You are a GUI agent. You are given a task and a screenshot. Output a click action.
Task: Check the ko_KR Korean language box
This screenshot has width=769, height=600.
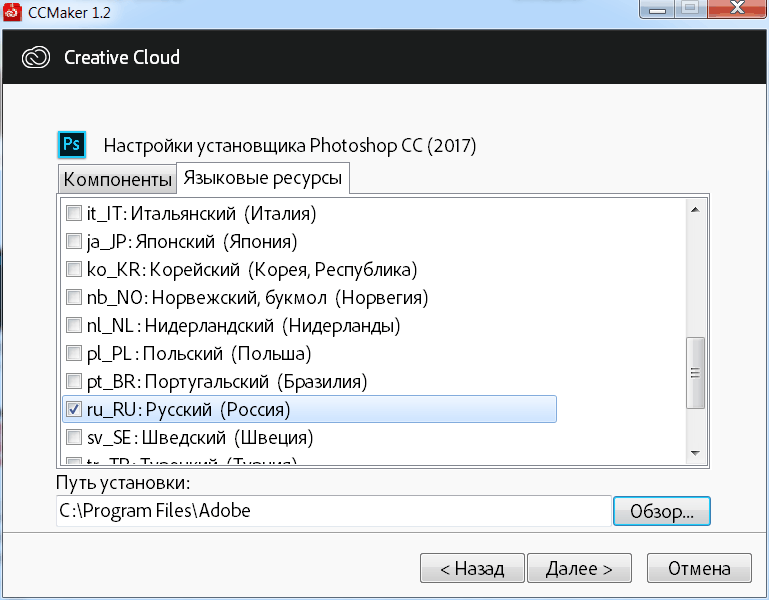(x=74, y=269)
